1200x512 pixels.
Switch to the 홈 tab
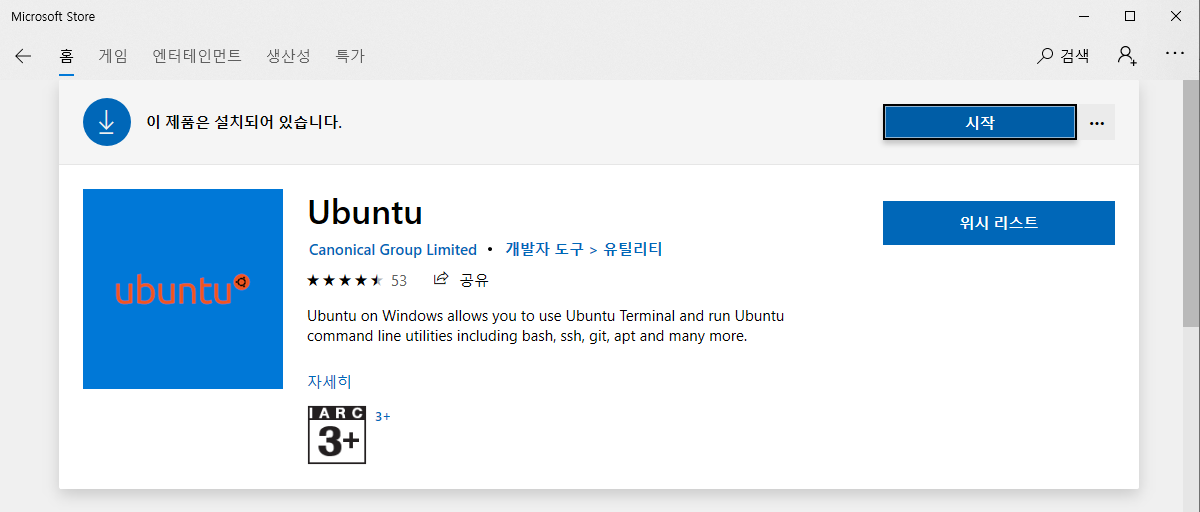pos(67,56)
